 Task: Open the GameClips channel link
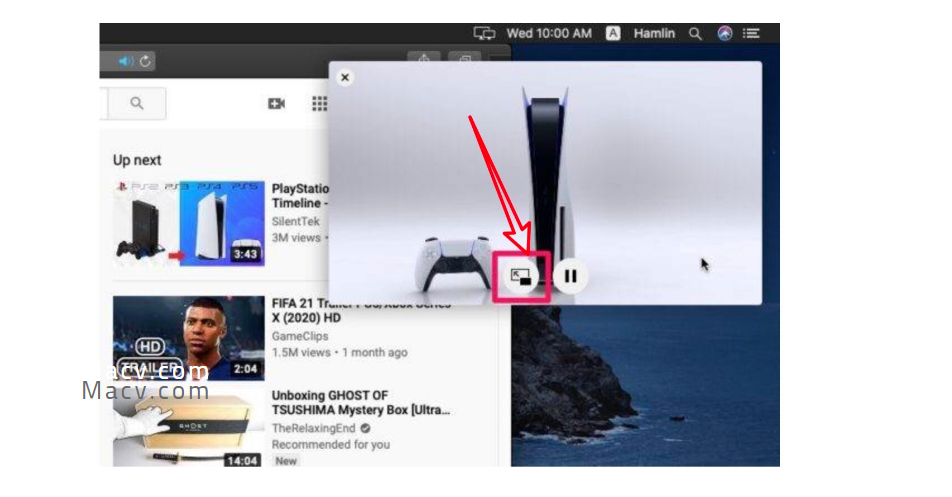pyautogui.click(x=300, y=336)
